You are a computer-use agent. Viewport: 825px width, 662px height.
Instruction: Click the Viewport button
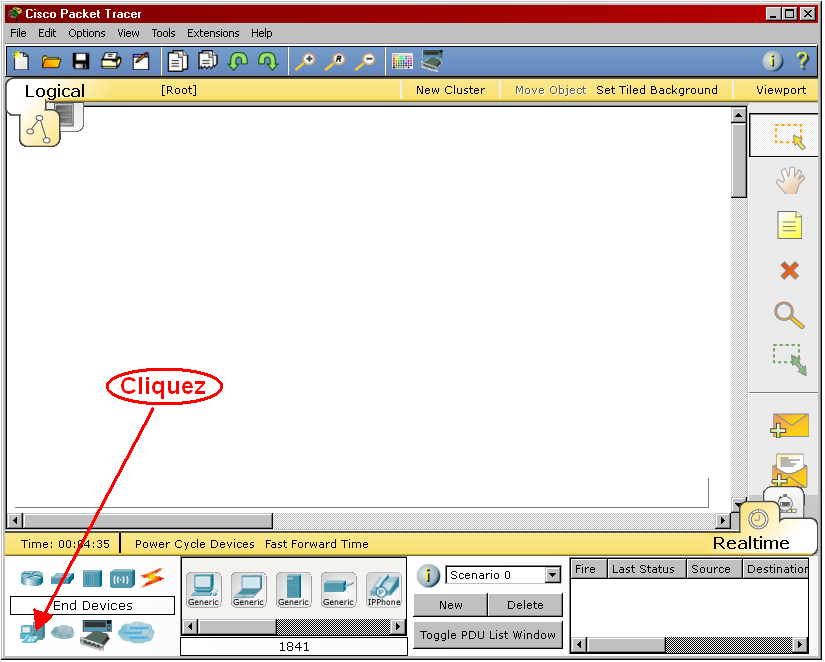(x=781, y=90)
